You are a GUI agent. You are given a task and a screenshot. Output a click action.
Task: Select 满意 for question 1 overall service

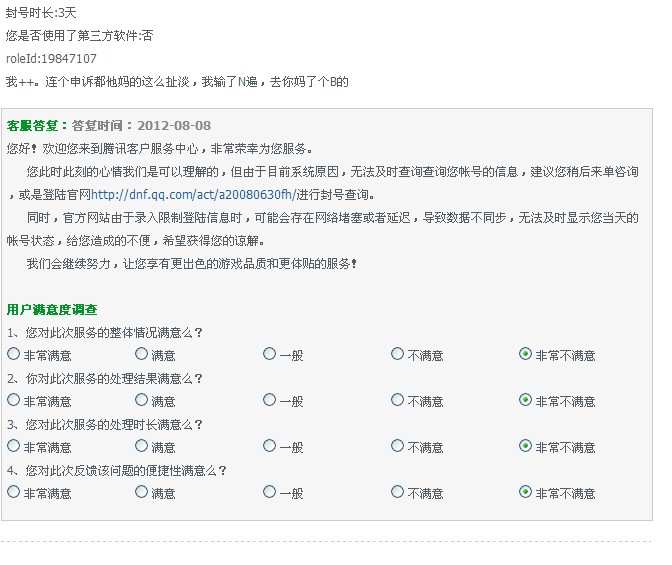pyautogui.click(x=141, y=354)
